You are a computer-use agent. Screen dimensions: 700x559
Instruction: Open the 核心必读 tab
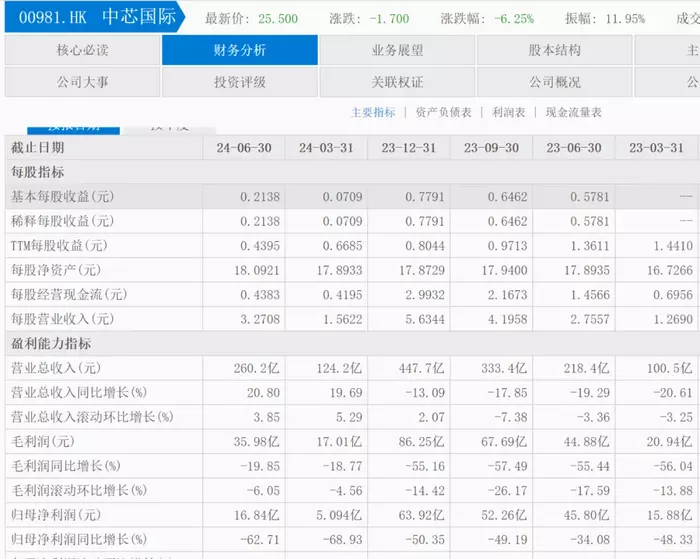pyautogui.click(x=83, y=50)
